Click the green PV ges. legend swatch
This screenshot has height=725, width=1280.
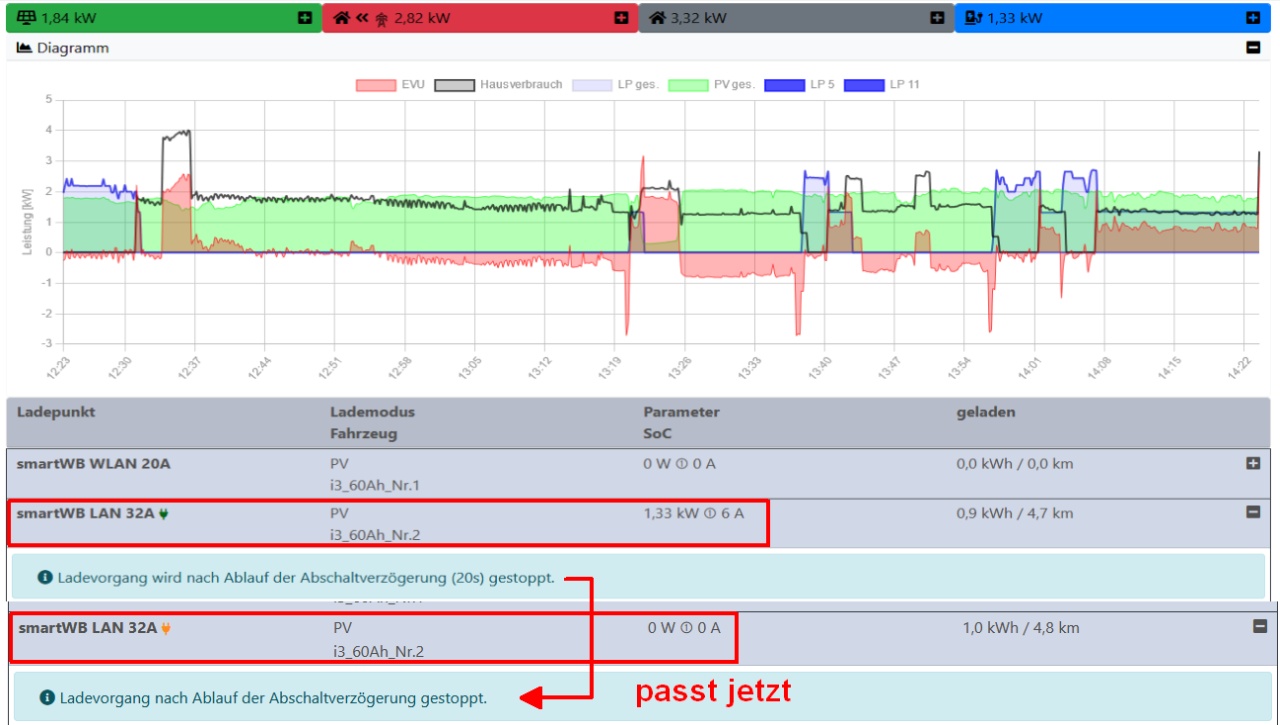(688, 85)
